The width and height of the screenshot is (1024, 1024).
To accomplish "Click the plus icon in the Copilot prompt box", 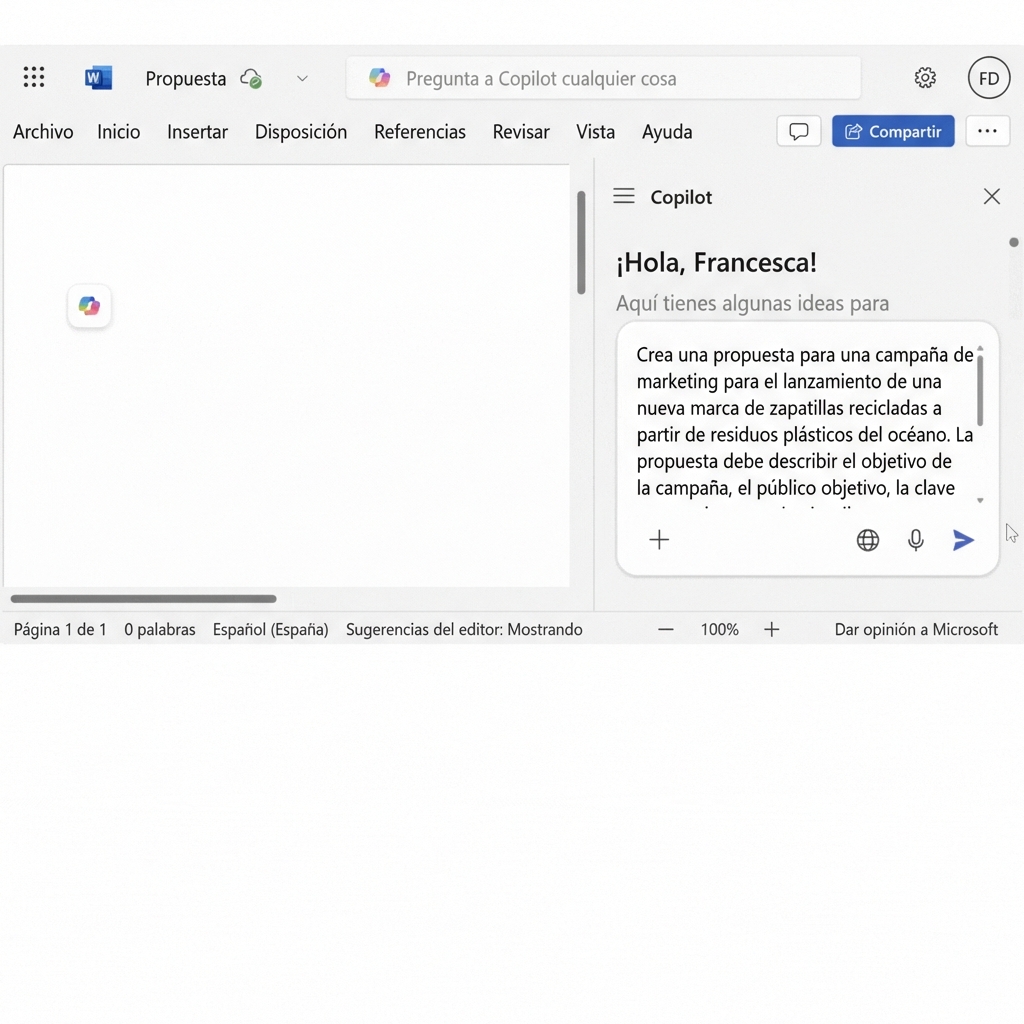I will pyautogui.click(x=659, y=539).
